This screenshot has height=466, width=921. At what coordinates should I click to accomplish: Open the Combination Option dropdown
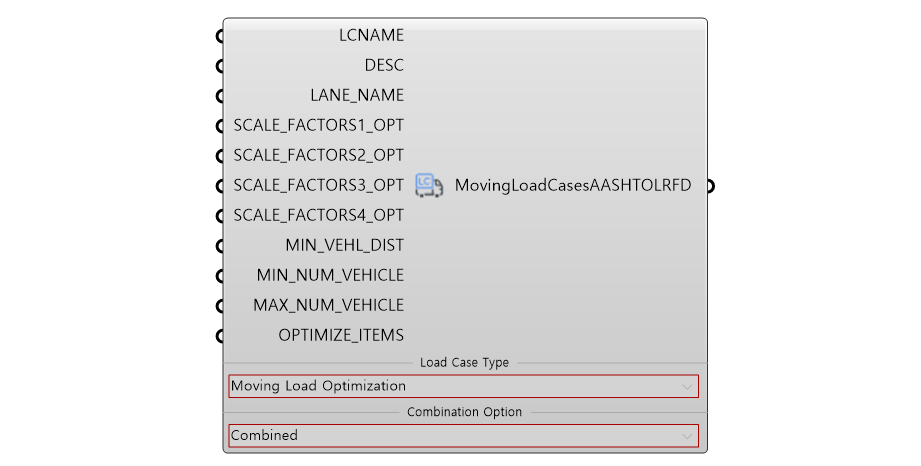(463, 435)
